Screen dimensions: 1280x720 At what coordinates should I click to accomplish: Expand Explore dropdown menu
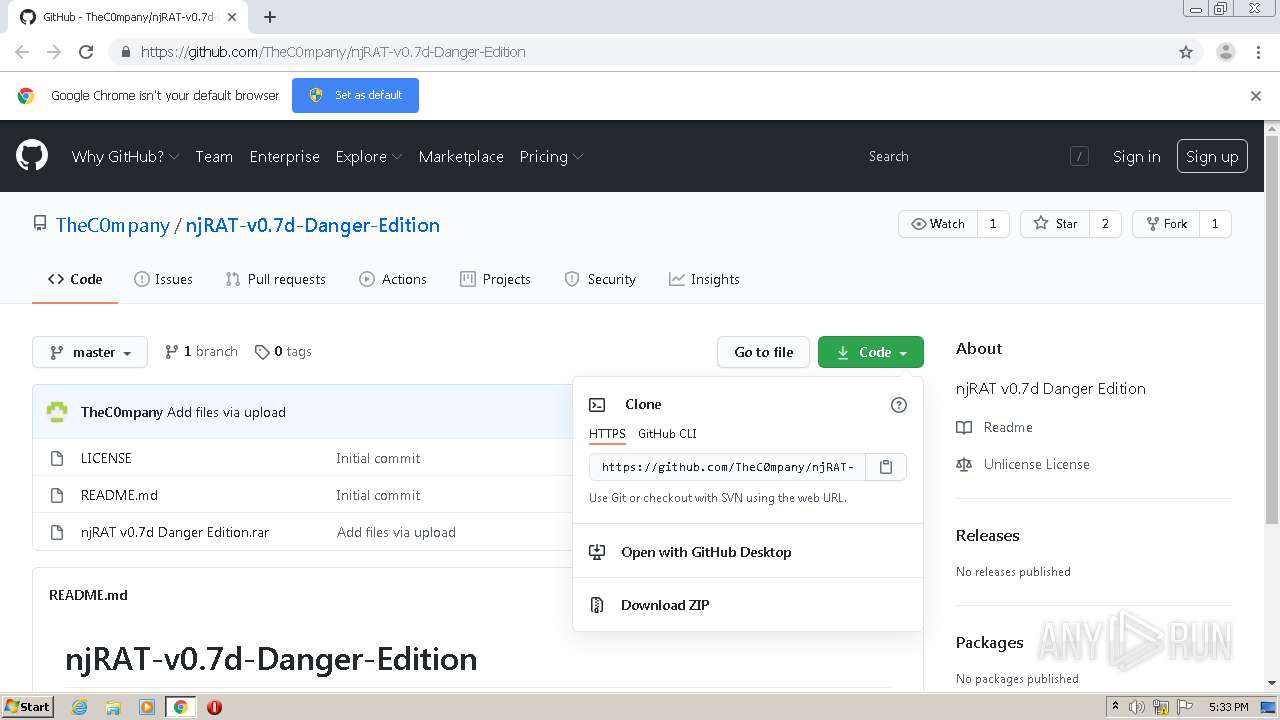[x=369, y=157]
